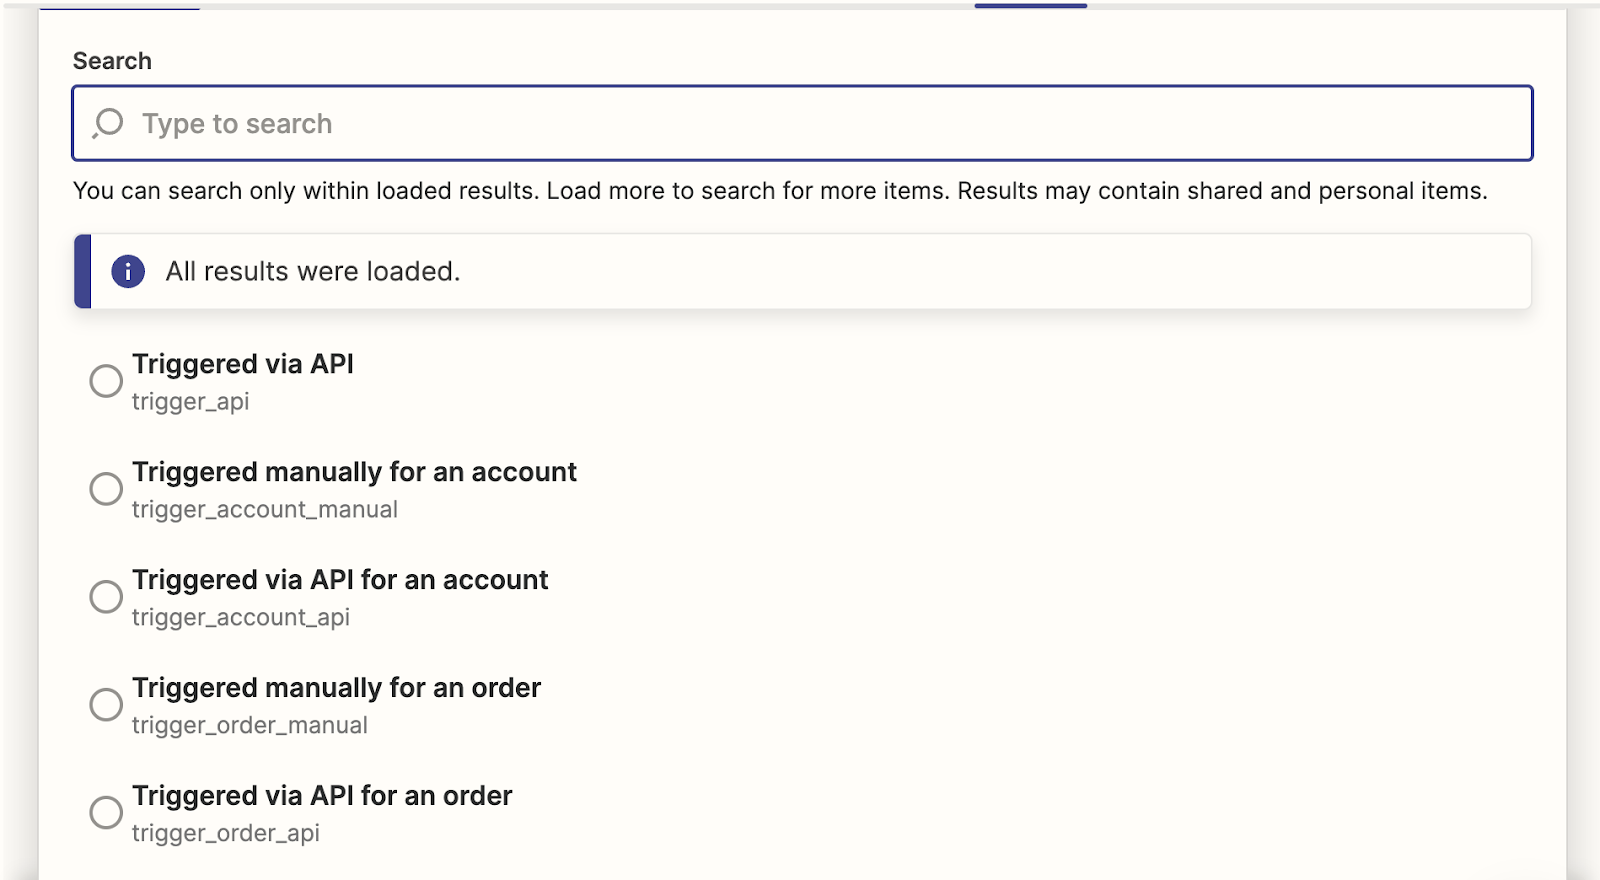
Task: Click 'Triggered manually for an account' title text
Action: [x=354, y=472]
